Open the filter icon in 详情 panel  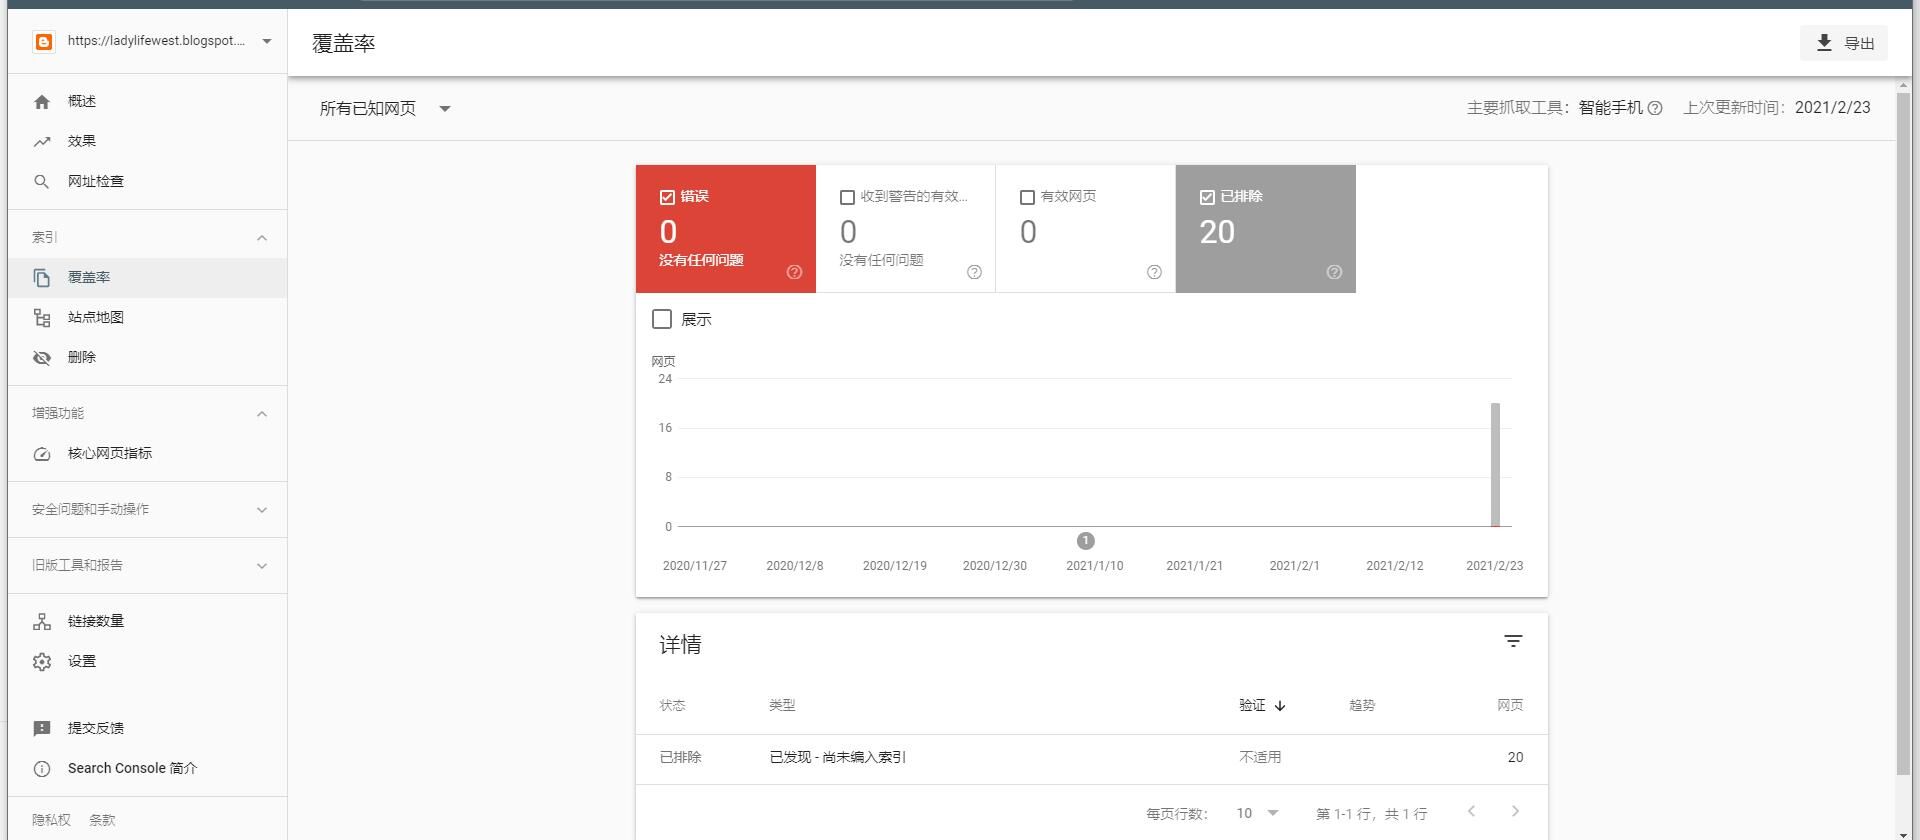(1513, 641)
